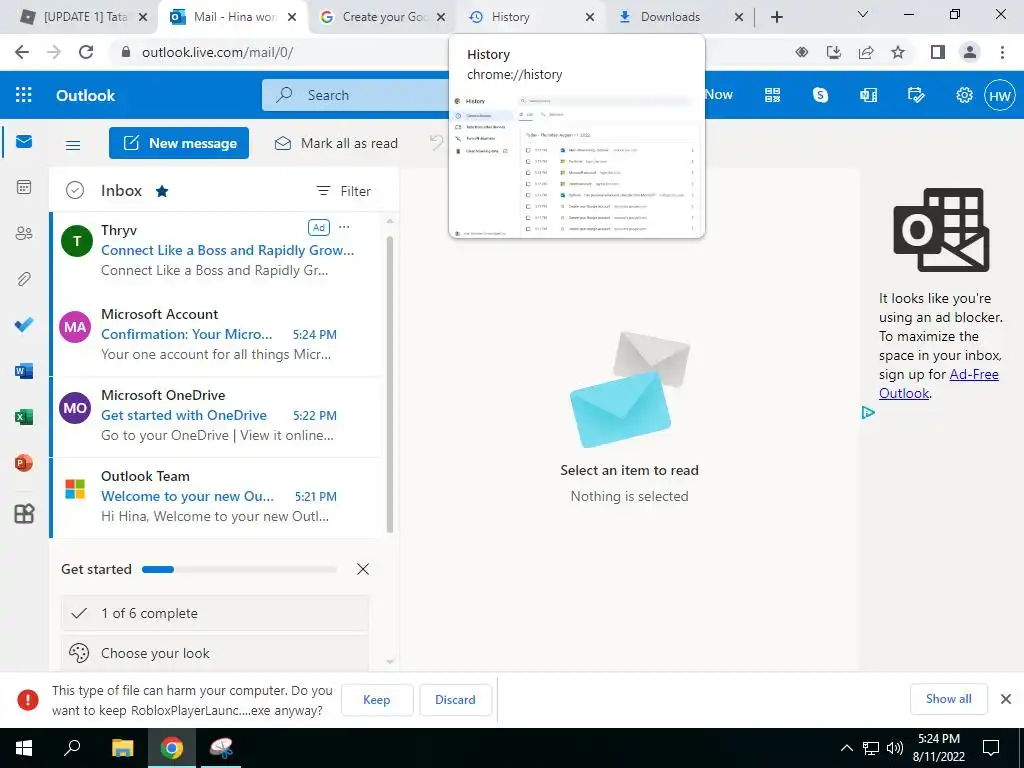Click the Outlook Search box

[x=356, y=95]
